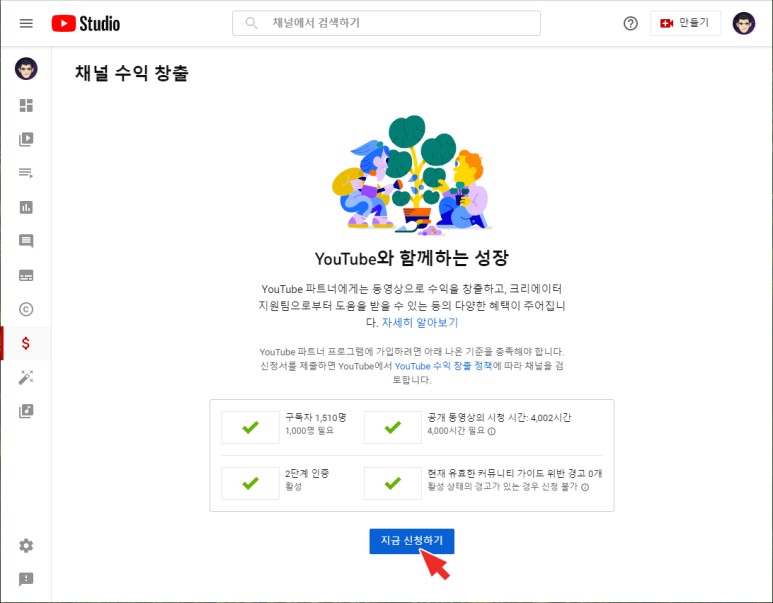Click the info icon next to 경고가 있는 경우 신청 불가
This screenshot has width=773, height=603.
coord(585,487)
